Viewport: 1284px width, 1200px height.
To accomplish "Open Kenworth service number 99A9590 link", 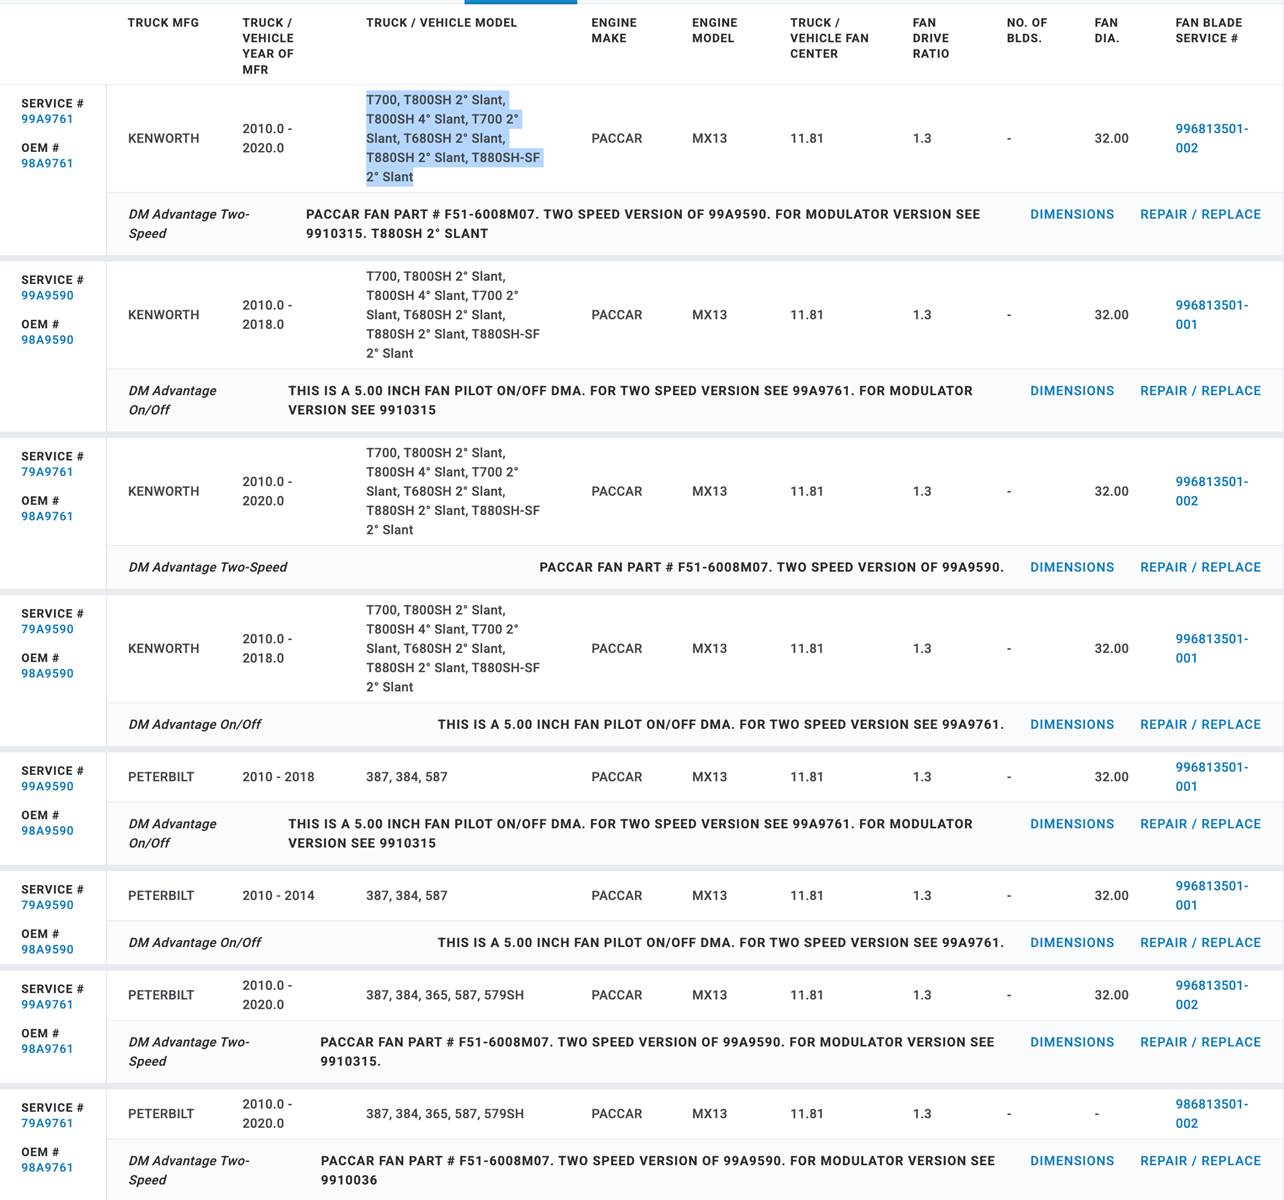I will pyautogui.click(x=47, y=295).
